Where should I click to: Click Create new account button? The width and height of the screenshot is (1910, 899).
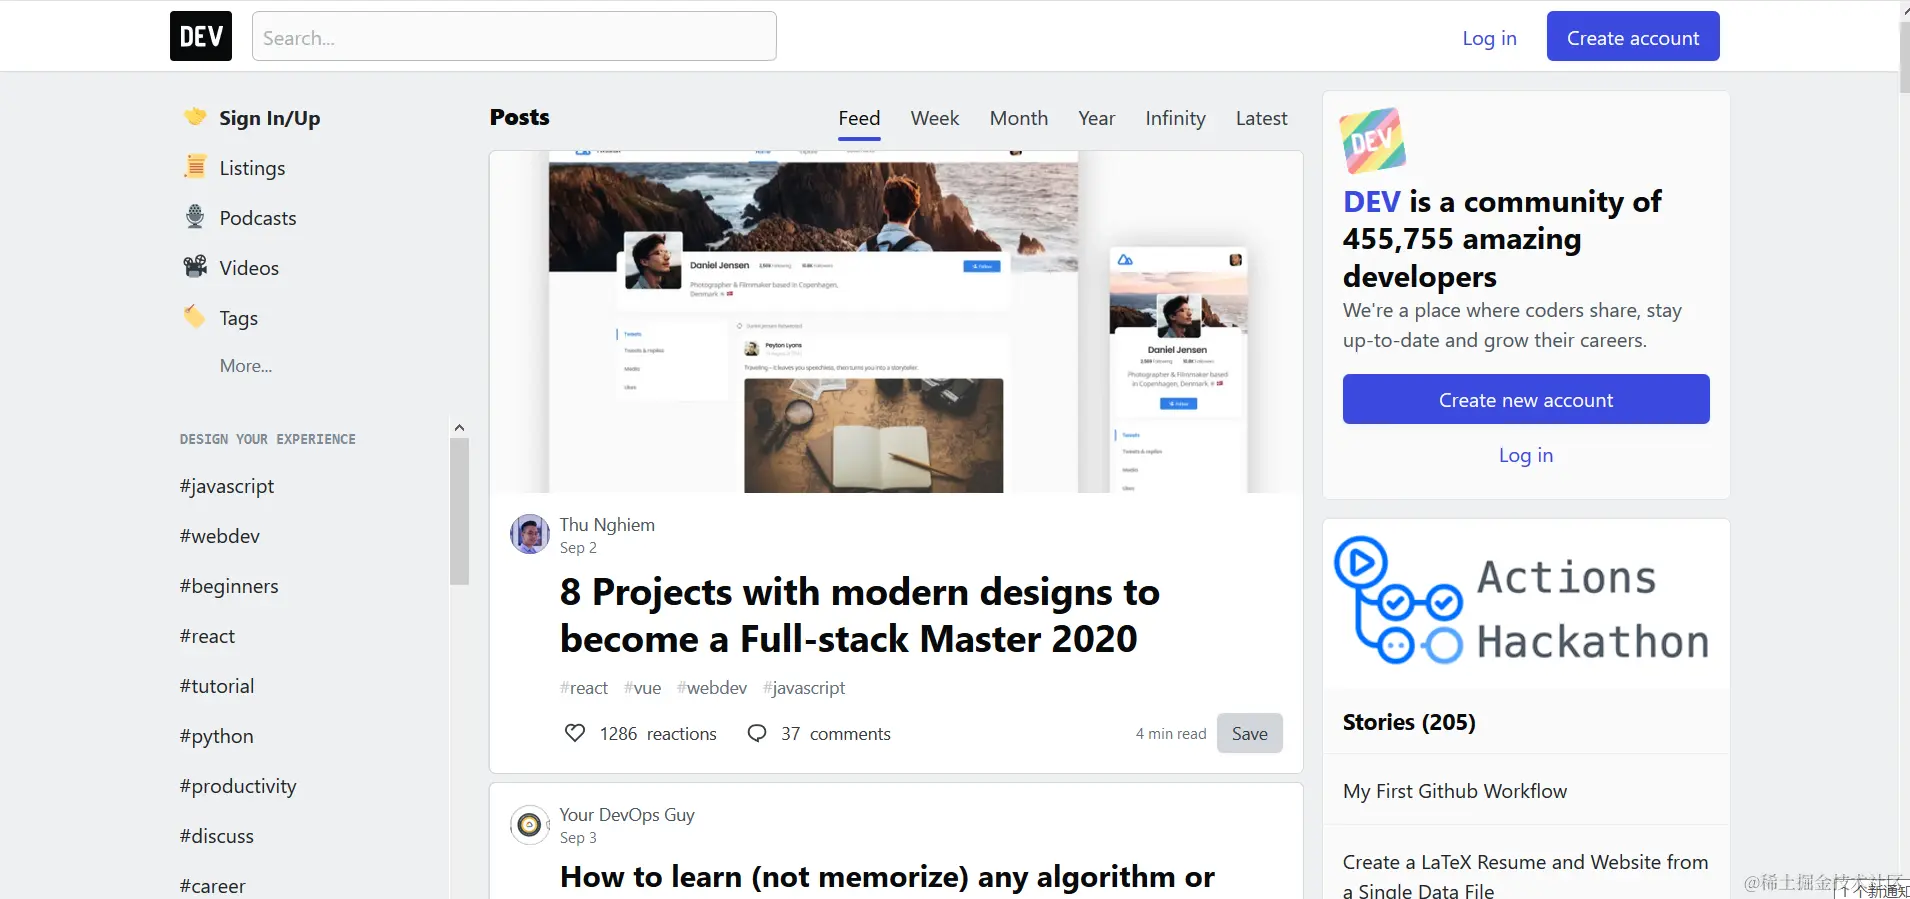coord(1526,399)
